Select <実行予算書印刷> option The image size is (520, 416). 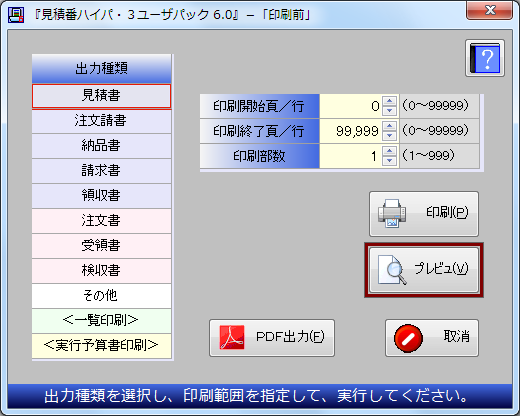(x=101, y=346)
